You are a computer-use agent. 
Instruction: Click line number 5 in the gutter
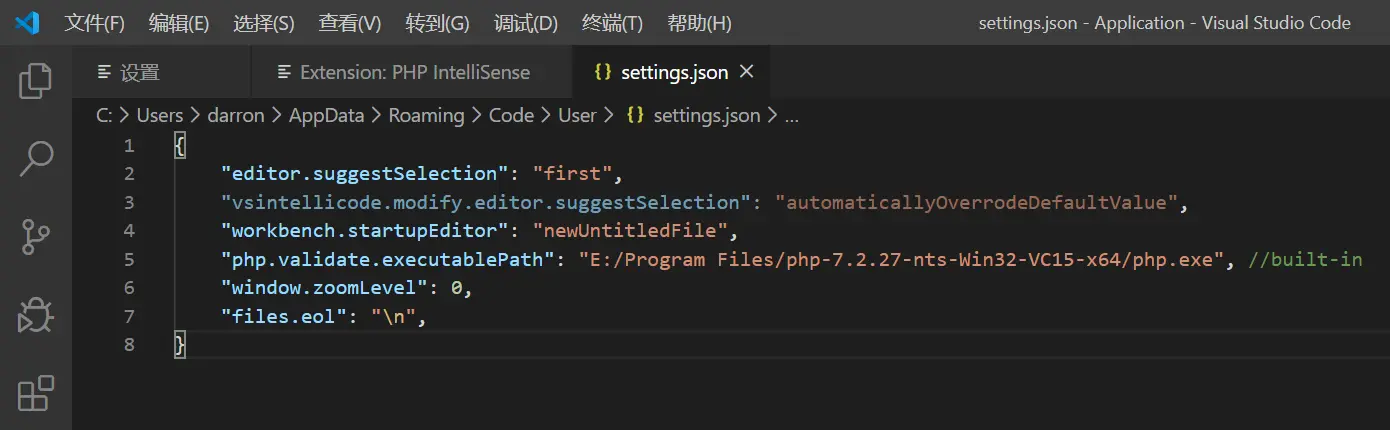pos(128,260)
